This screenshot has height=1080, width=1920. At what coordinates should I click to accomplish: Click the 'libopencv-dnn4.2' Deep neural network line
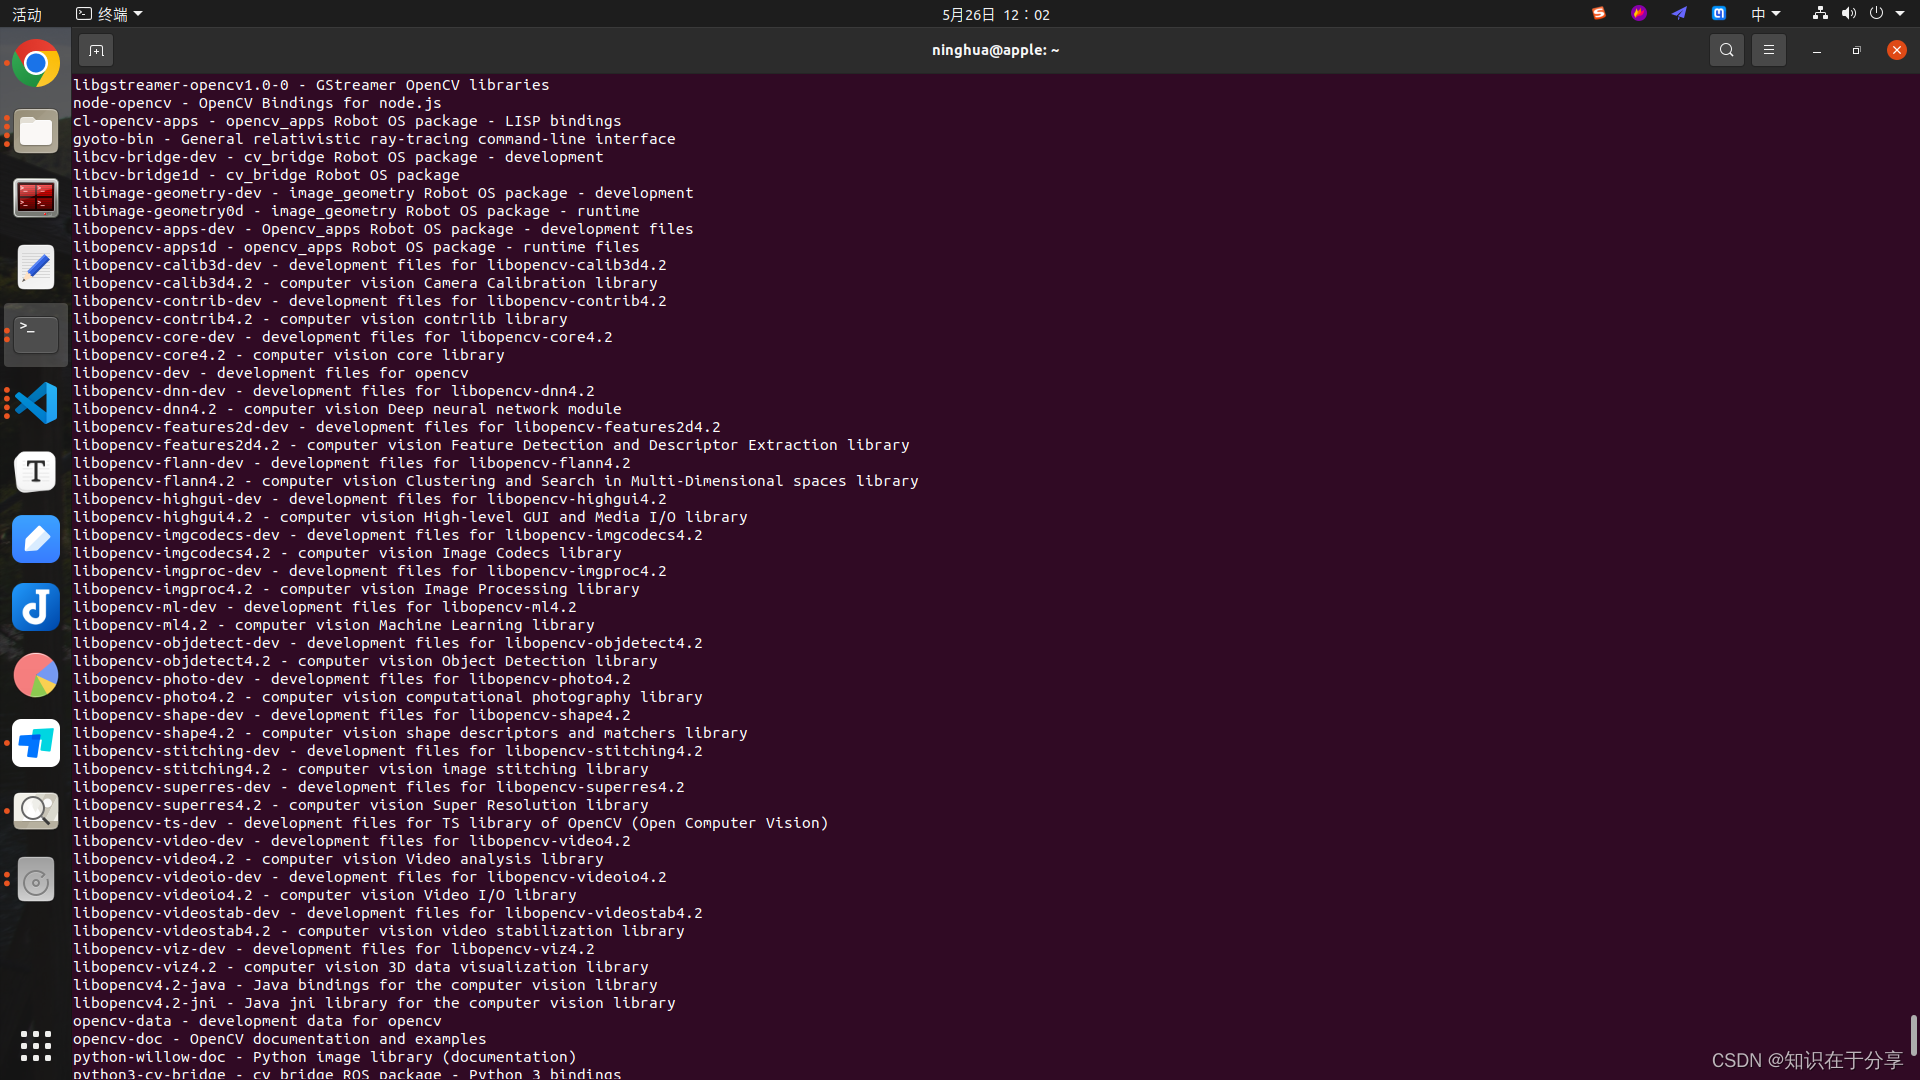(x=347, y=409)
